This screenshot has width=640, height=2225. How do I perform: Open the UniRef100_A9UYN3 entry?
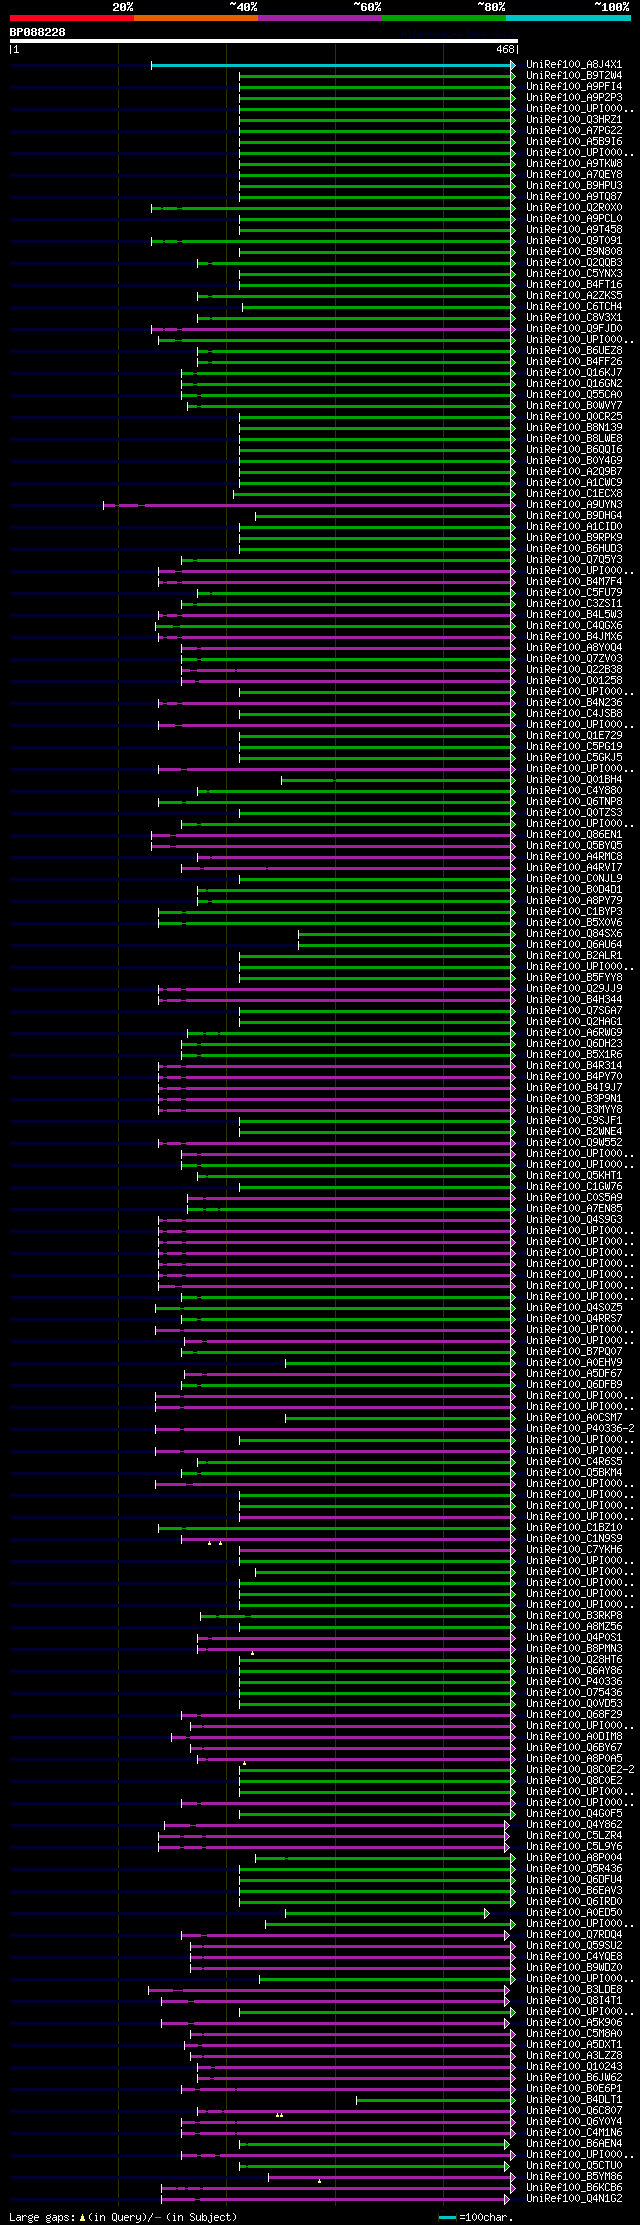click(x=574, y=505)
